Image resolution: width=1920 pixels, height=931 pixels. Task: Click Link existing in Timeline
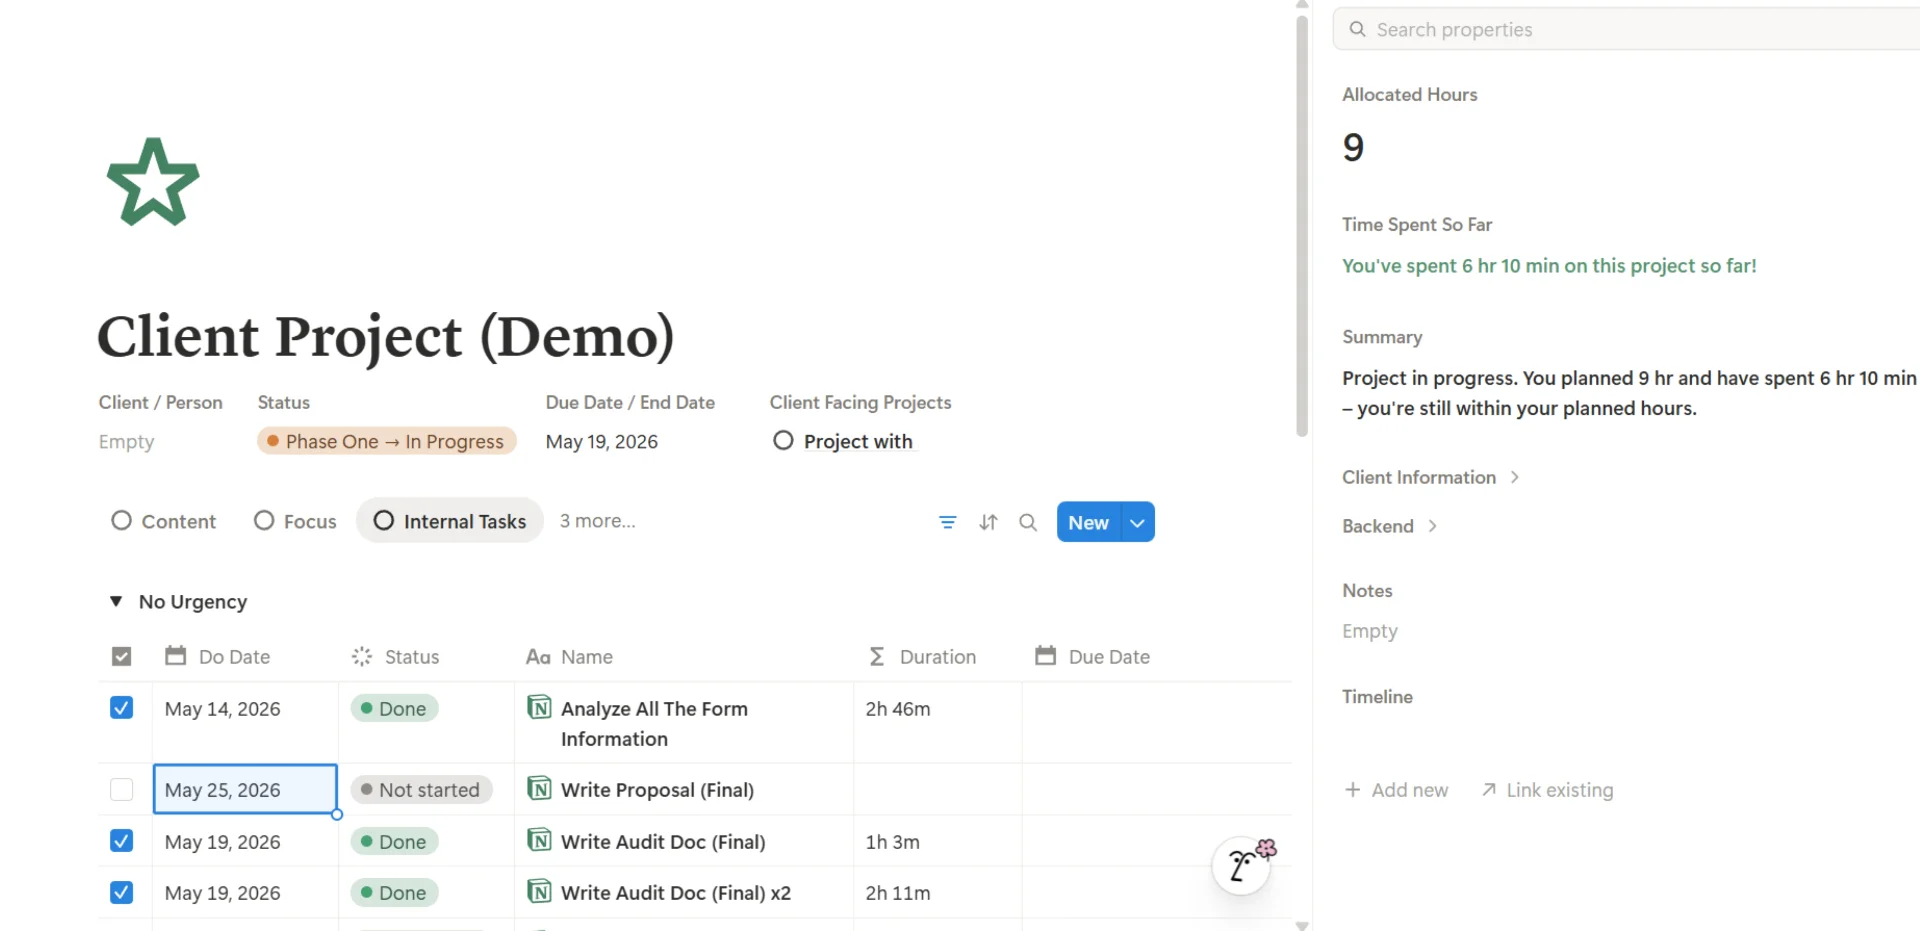[1547, 790]
